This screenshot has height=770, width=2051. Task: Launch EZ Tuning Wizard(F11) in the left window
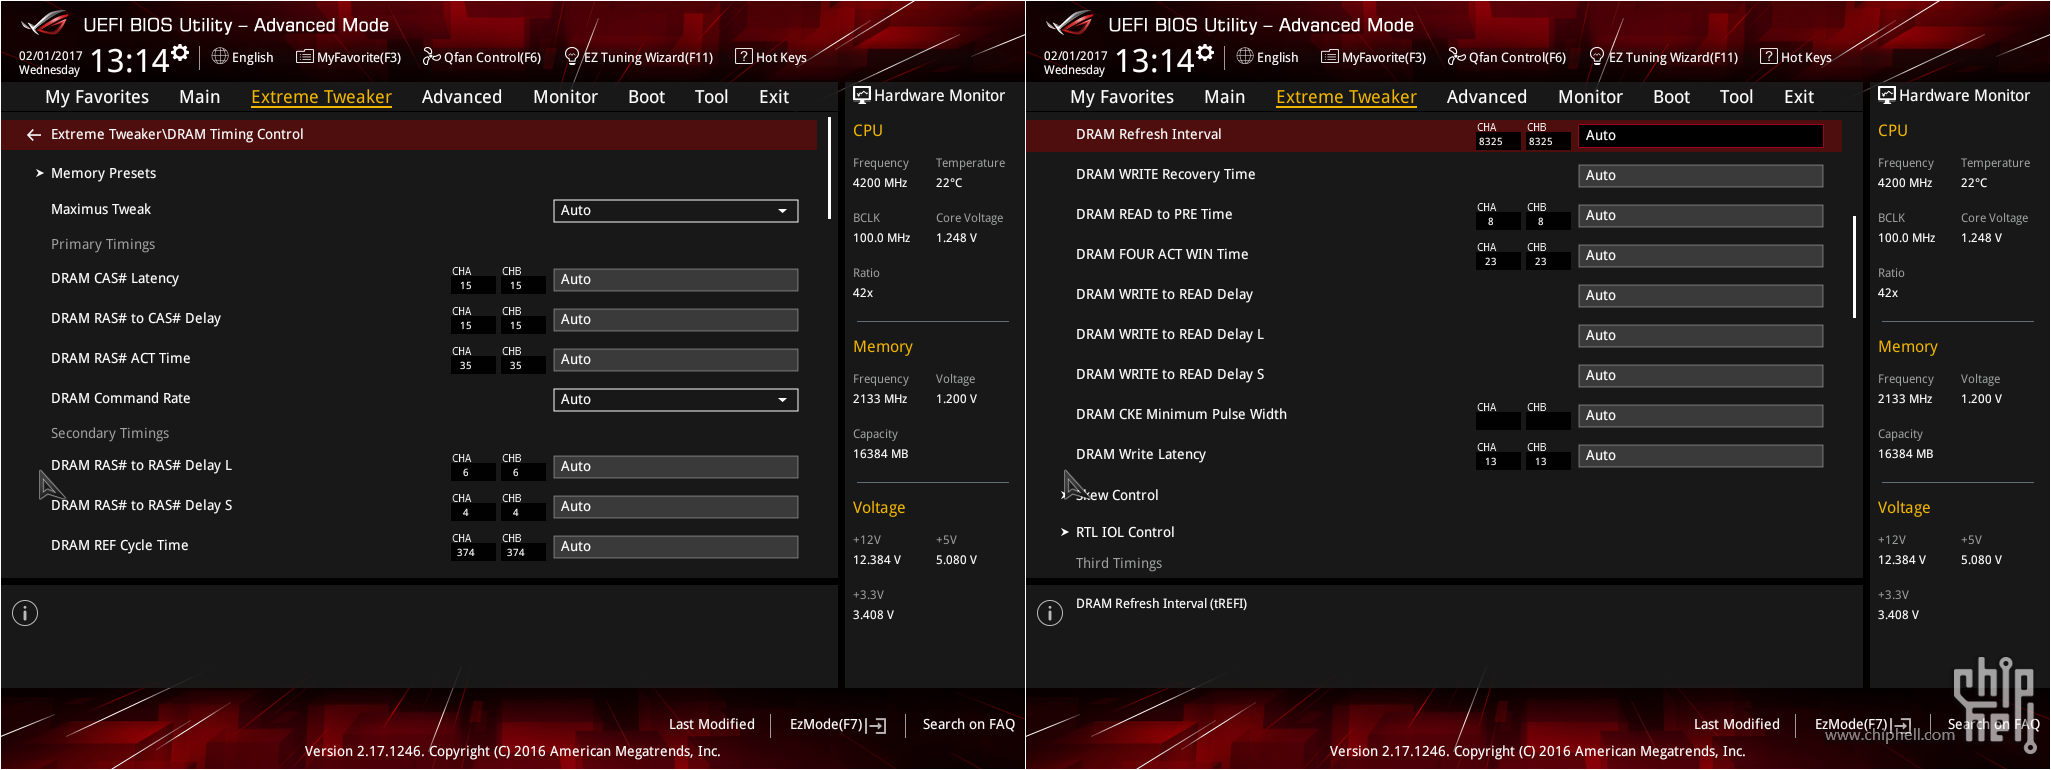[x=639, y=57]
